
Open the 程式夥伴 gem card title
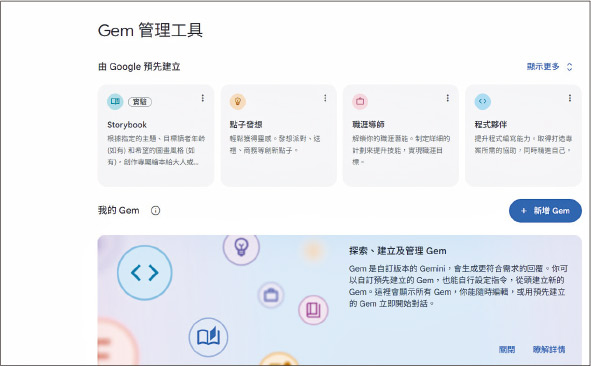click(x=491, y=124)
